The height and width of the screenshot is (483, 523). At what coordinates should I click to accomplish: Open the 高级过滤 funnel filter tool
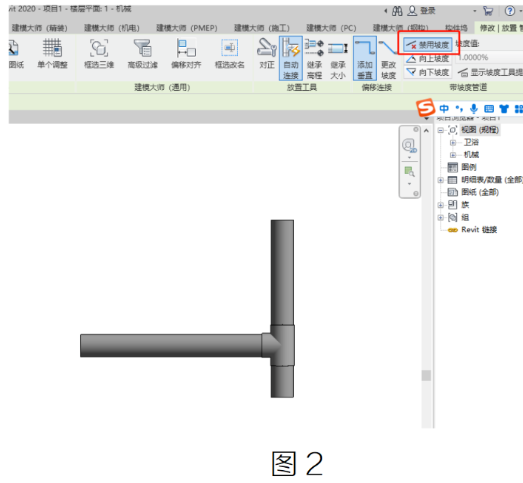[142, 54]
